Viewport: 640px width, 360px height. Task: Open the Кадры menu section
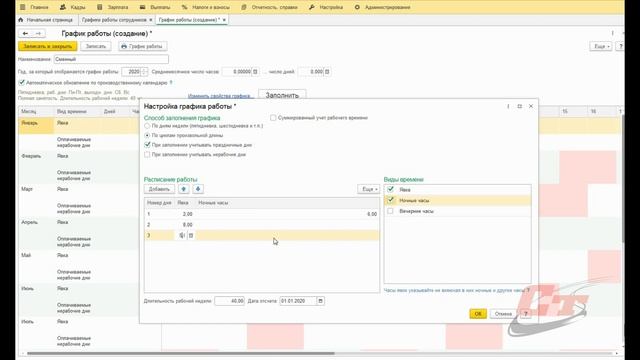click(x=73, y=7)
